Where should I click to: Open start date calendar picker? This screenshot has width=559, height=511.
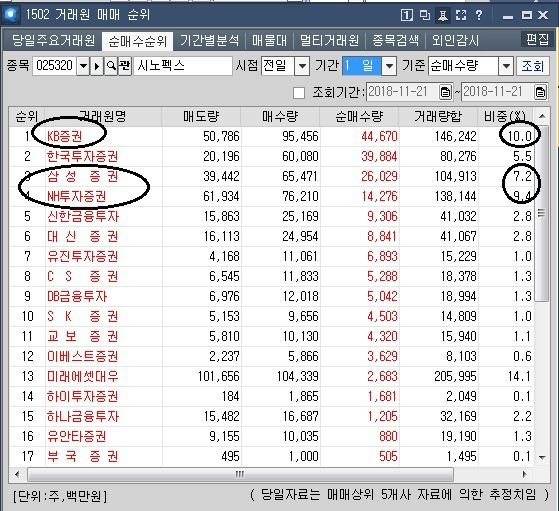445,92
